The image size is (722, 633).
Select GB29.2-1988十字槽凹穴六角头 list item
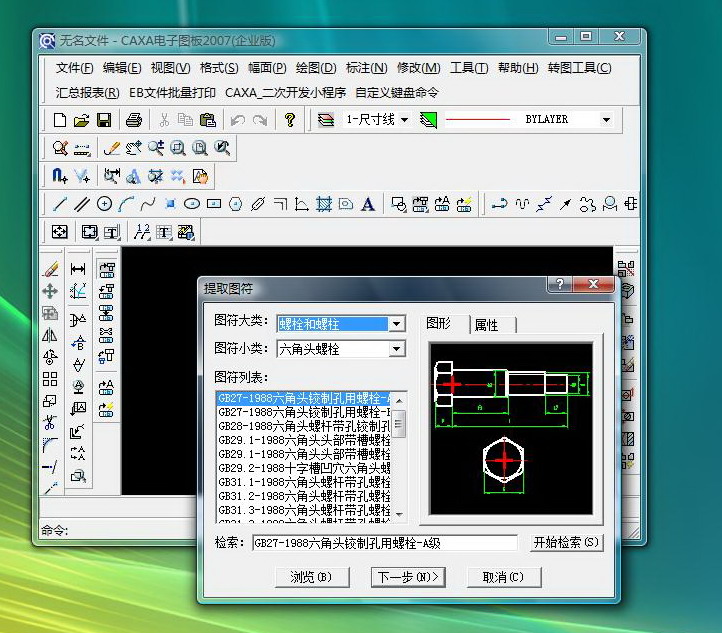pyautogui.click(x=303, y=468)
